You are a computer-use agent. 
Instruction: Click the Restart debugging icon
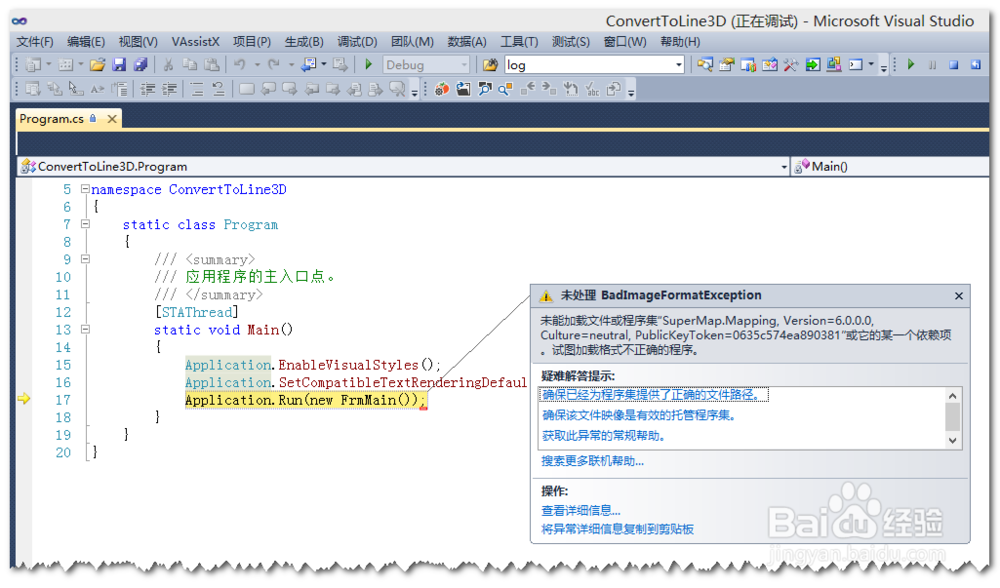tap(975, 65)
